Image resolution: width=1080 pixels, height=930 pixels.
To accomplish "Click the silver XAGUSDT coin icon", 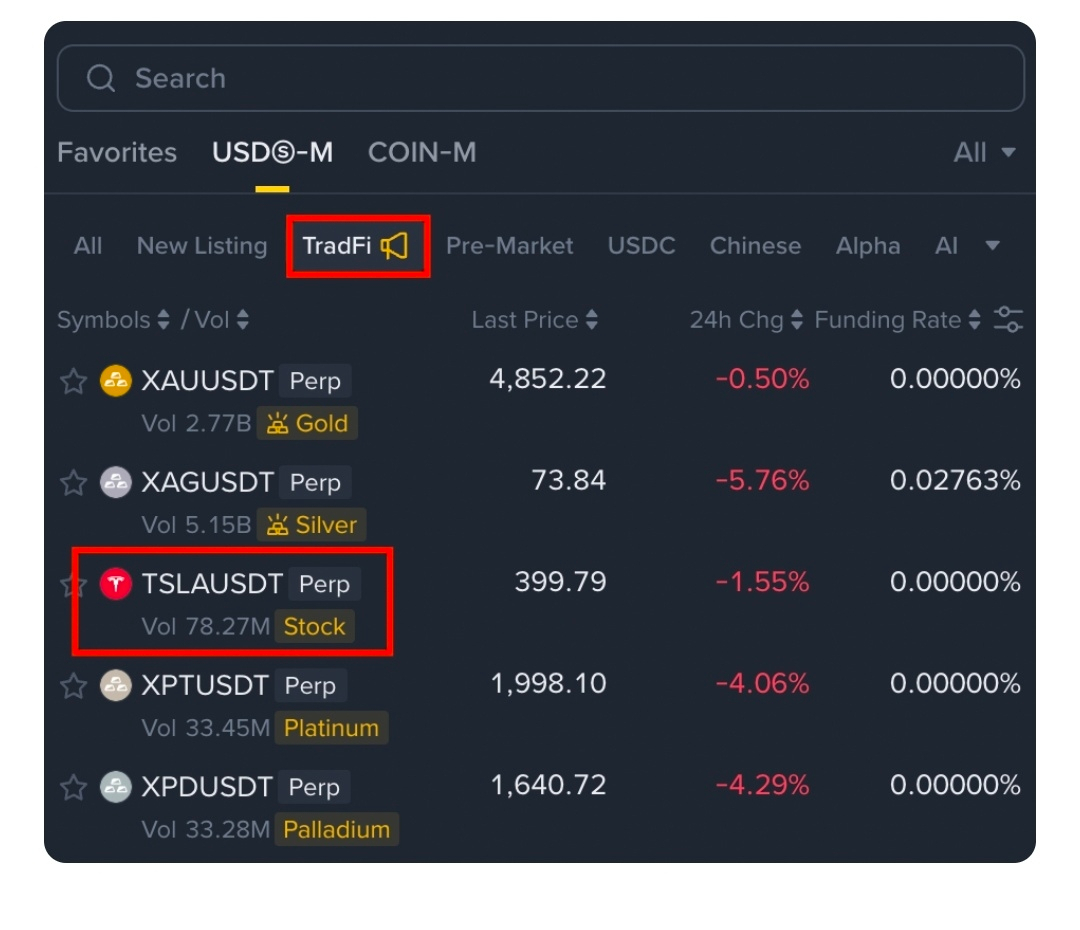I will (x=116, y=482).
